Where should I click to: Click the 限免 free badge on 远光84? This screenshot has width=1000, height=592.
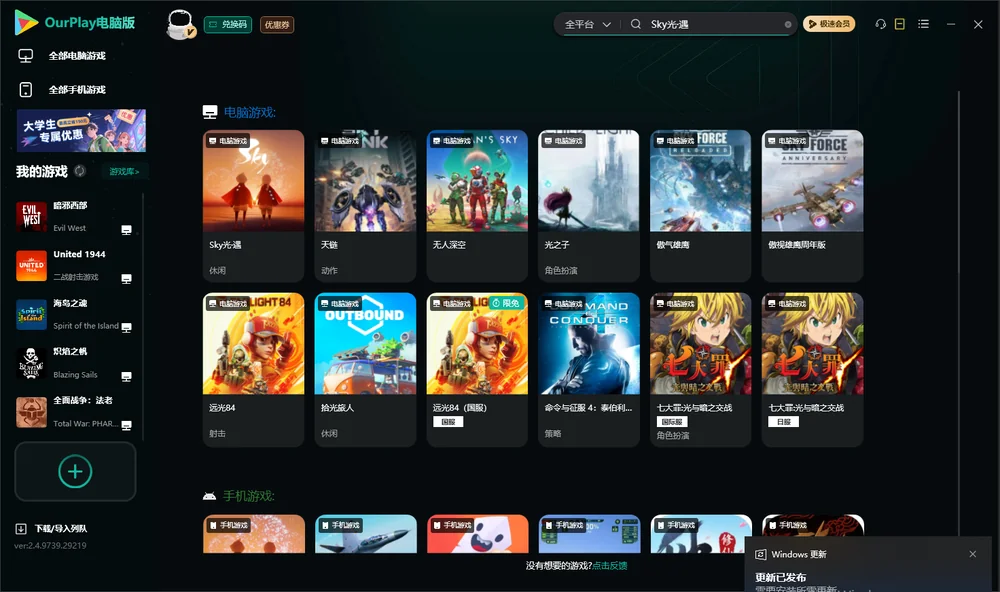506,303
